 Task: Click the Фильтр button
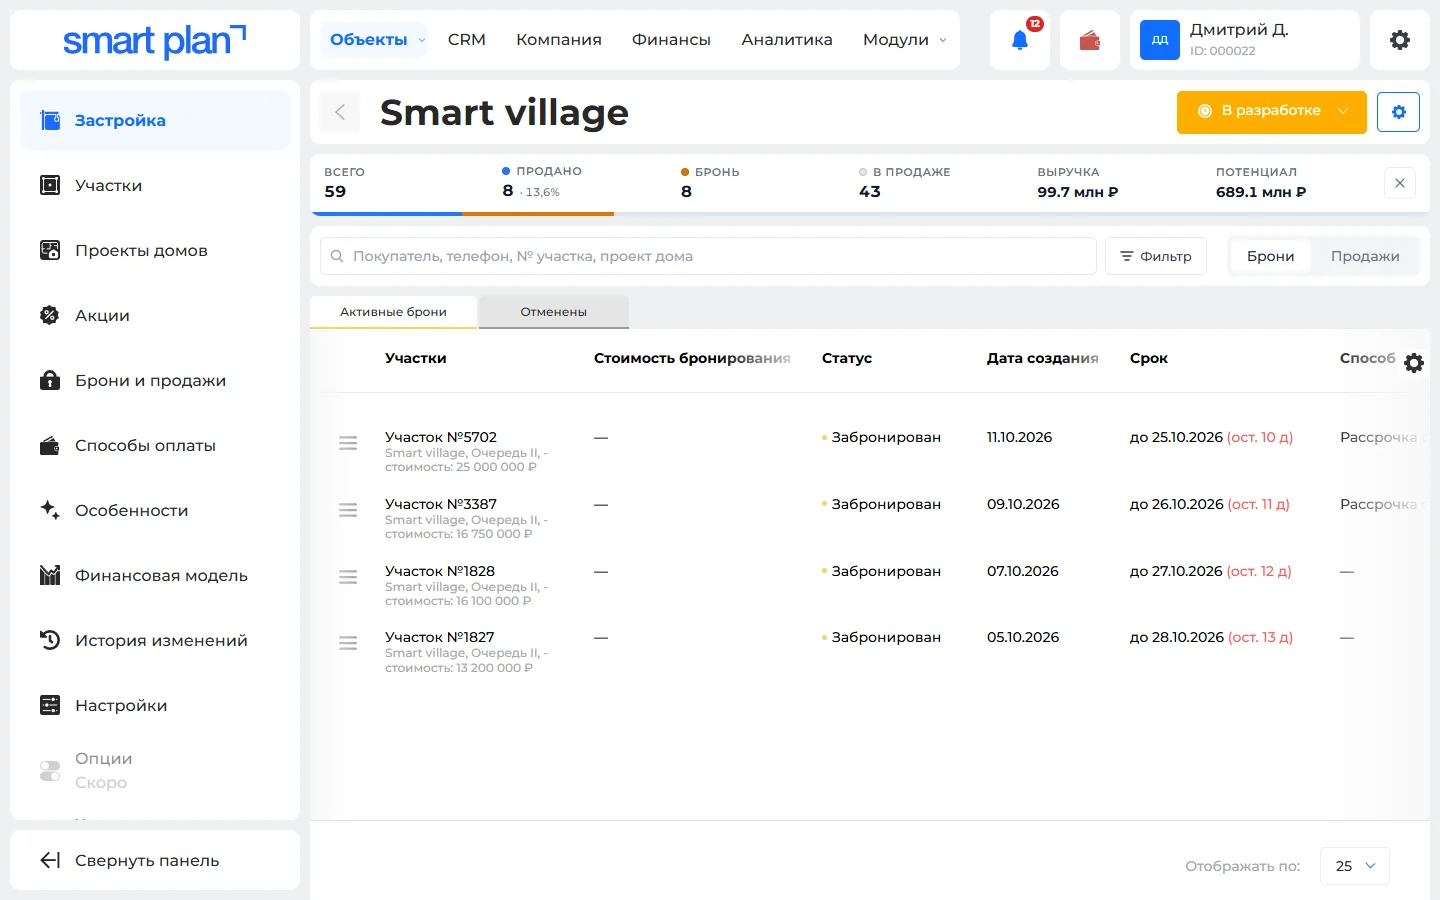tap(1155, 256)
